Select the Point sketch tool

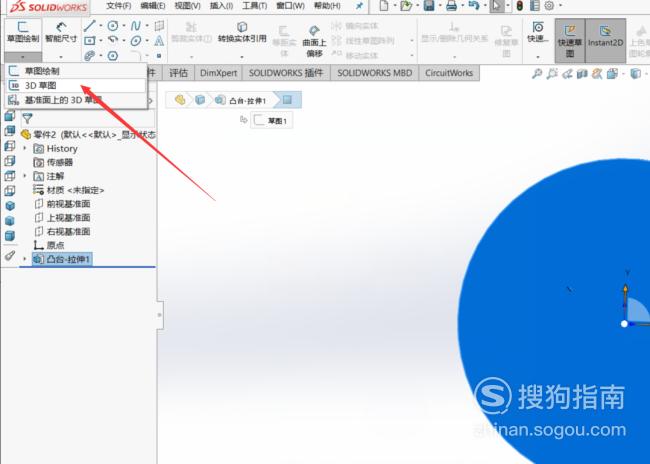click(x=159, y=56)
